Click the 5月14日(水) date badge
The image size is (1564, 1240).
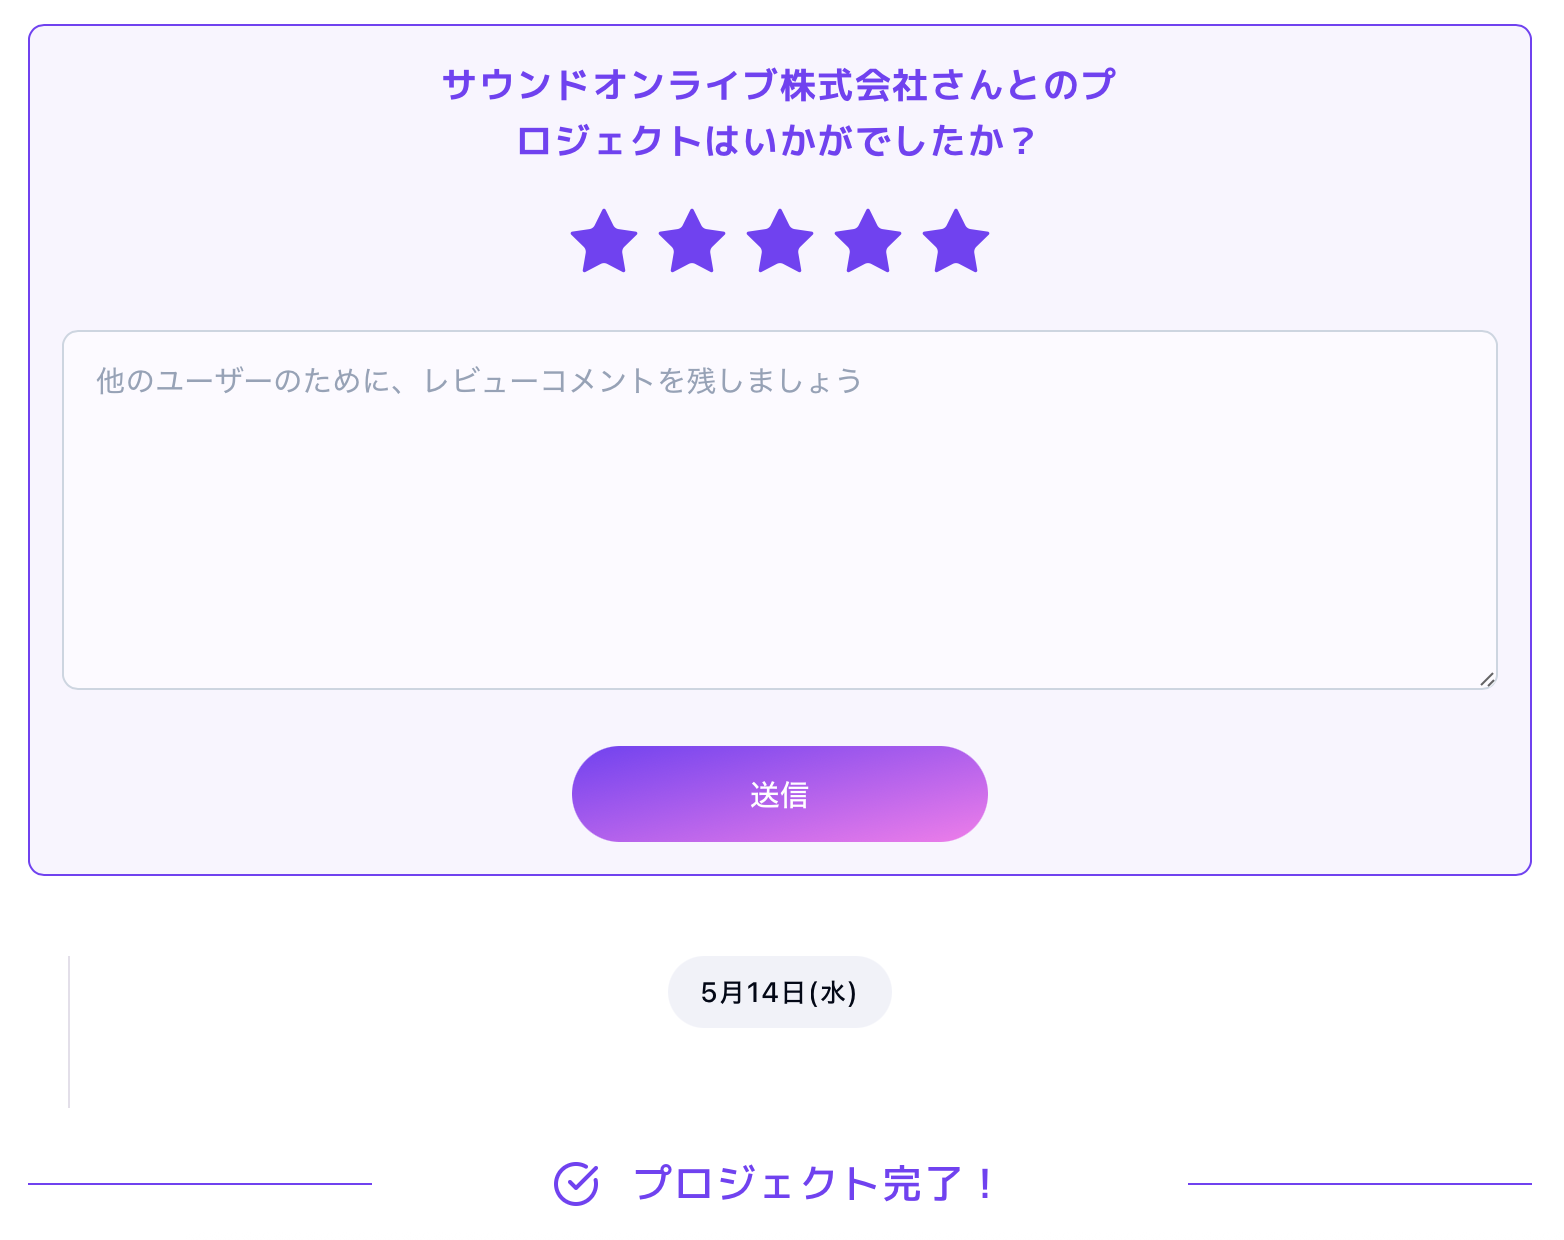coord(779,992)
